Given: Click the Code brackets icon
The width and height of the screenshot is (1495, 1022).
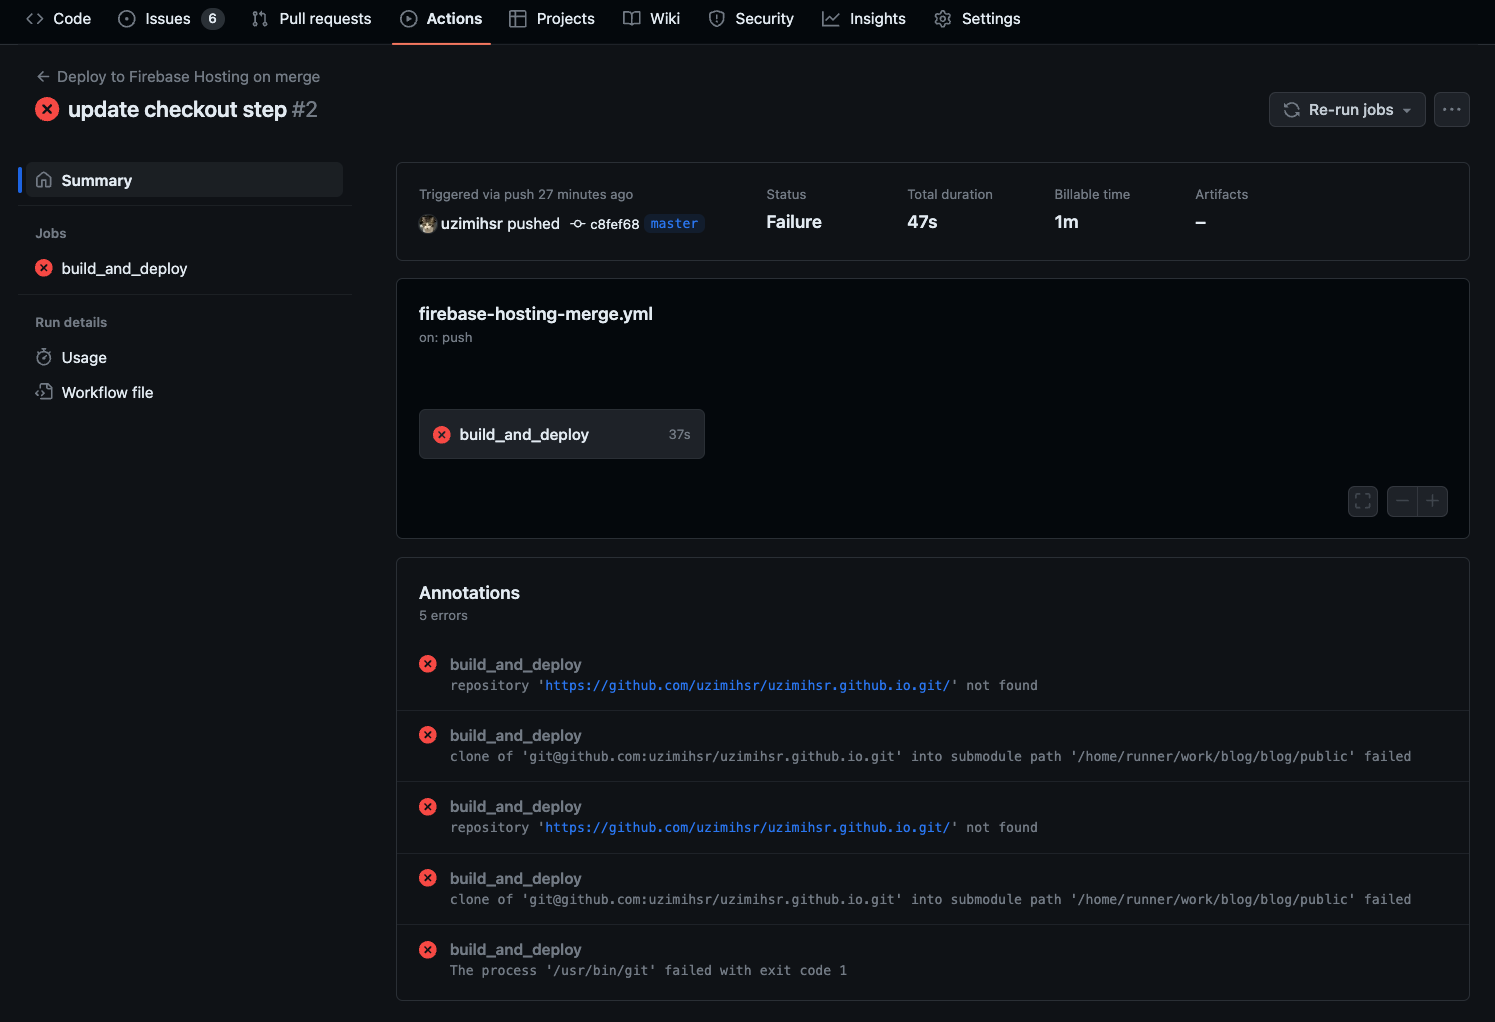Looking at the screenshot, I should point(35,19).
